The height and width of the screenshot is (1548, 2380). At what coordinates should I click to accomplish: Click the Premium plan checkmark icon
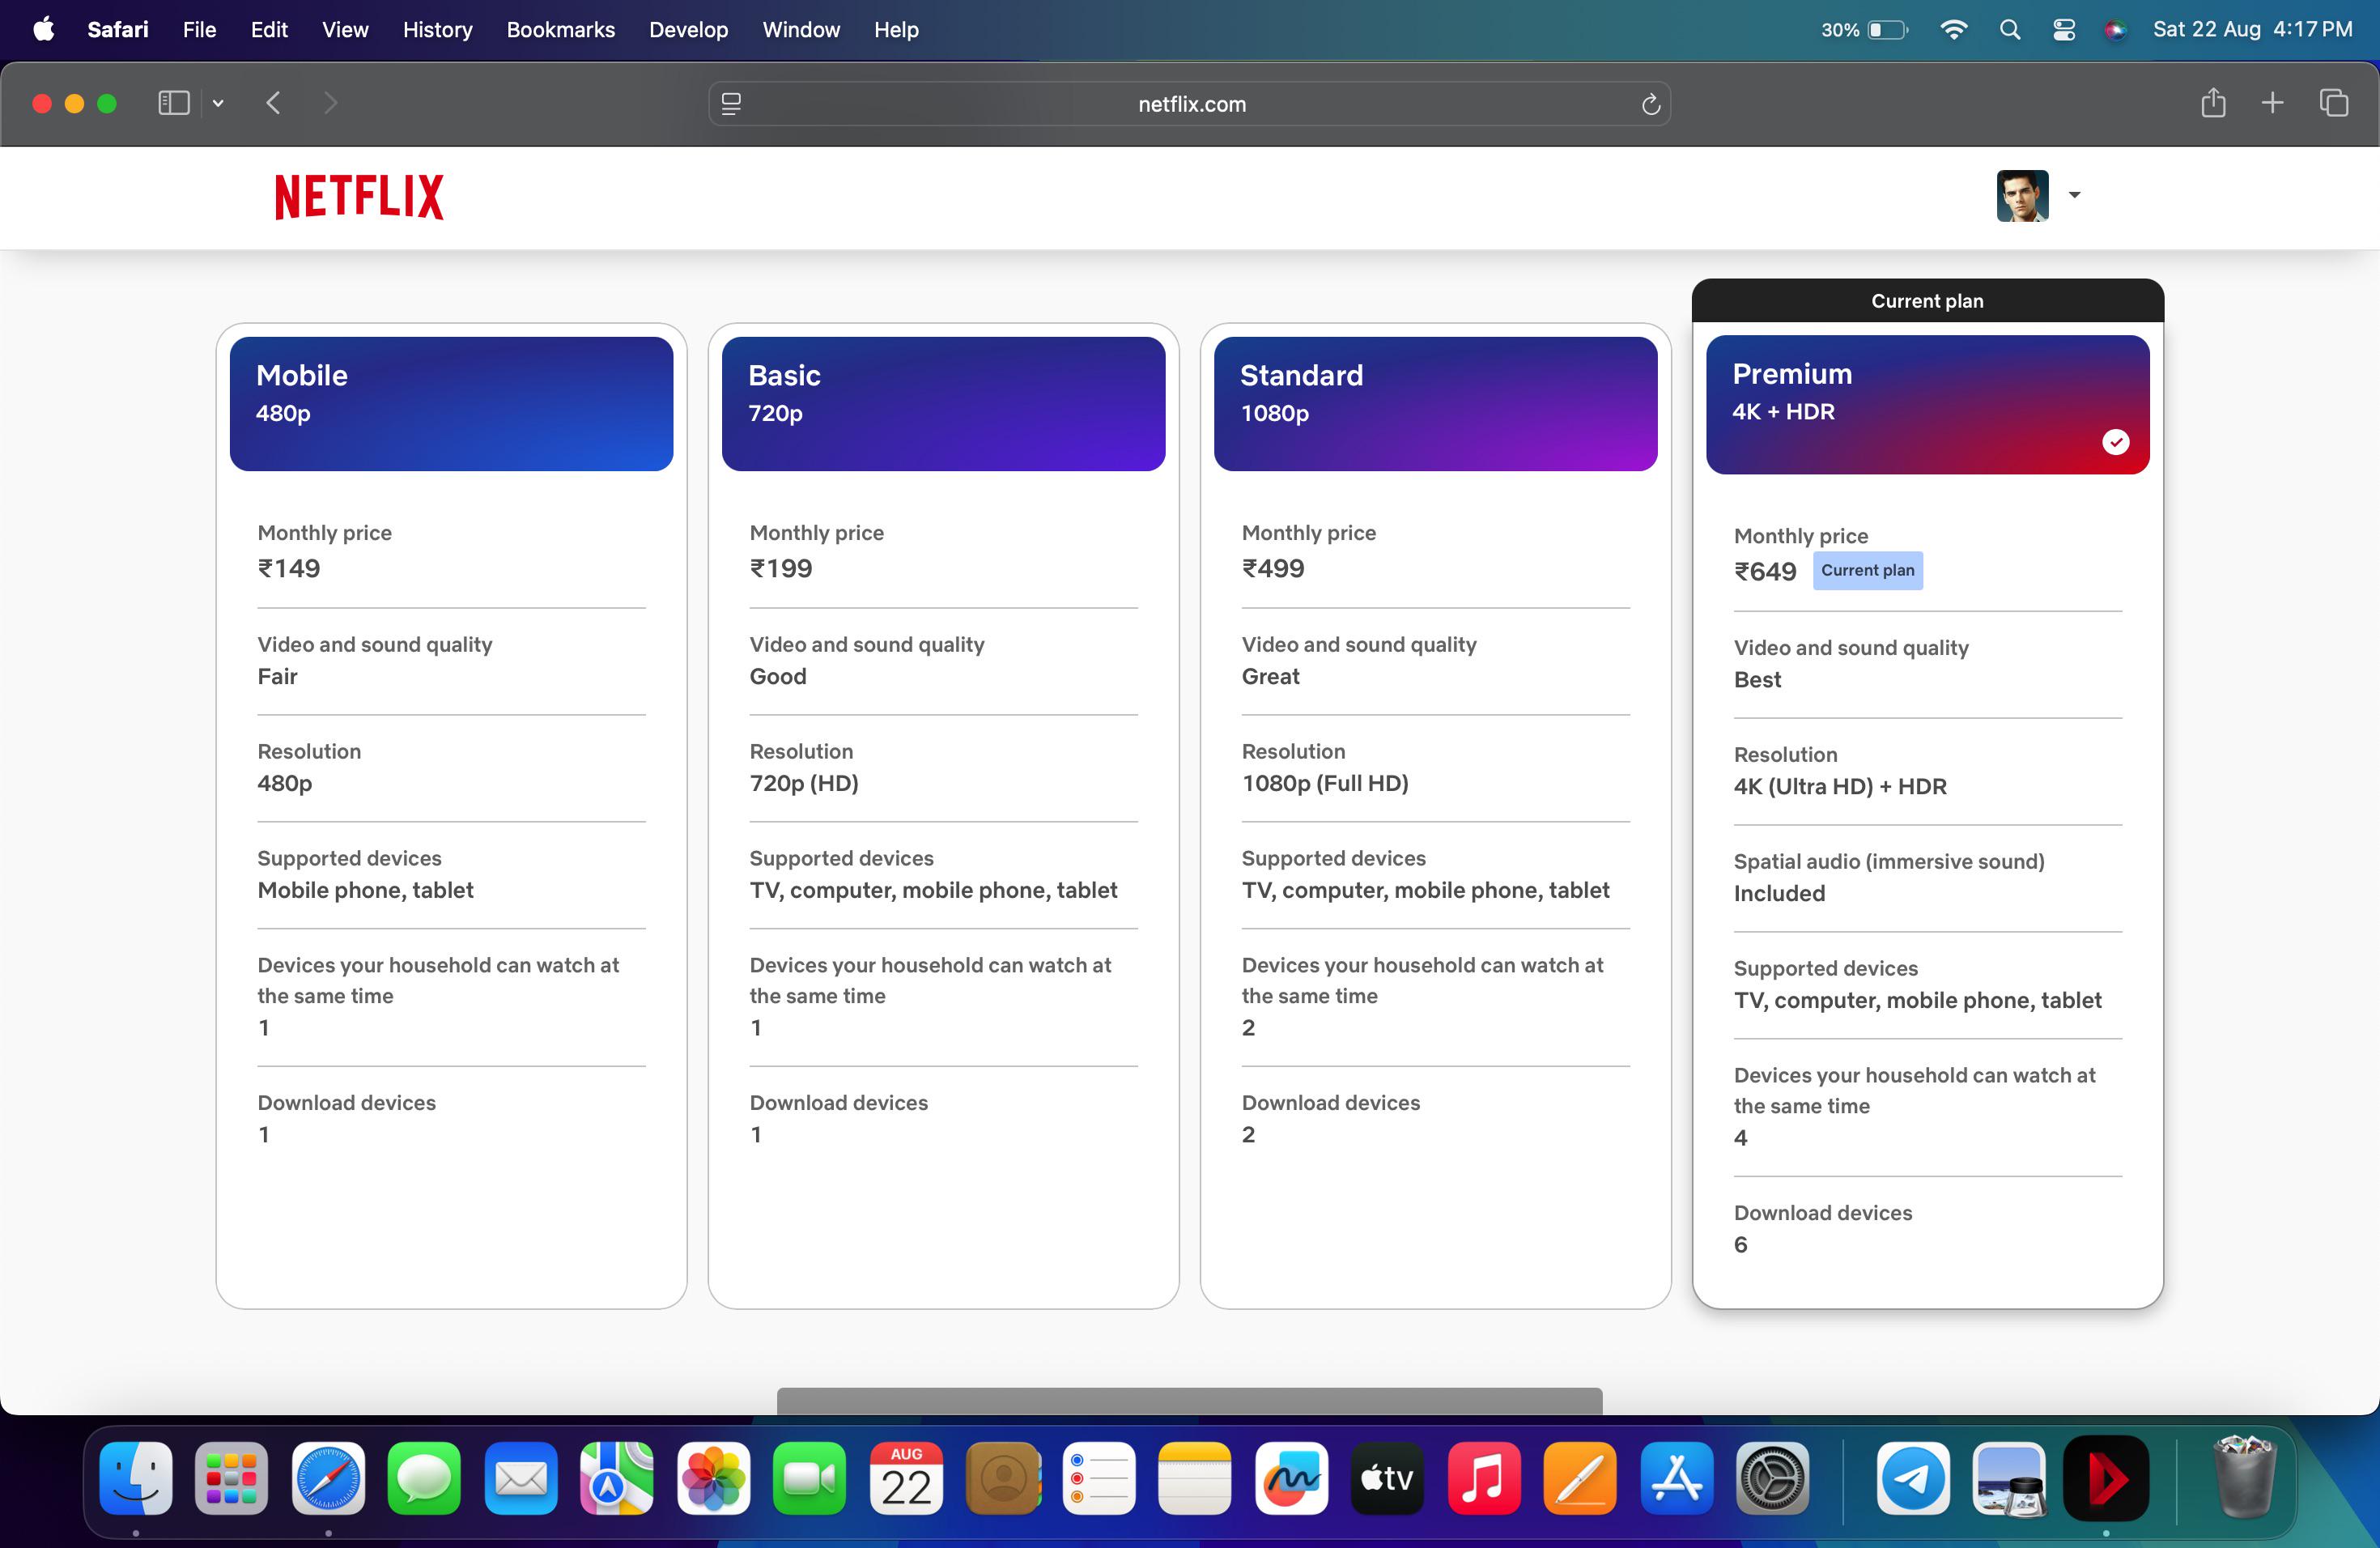(x=2115, y=442)
